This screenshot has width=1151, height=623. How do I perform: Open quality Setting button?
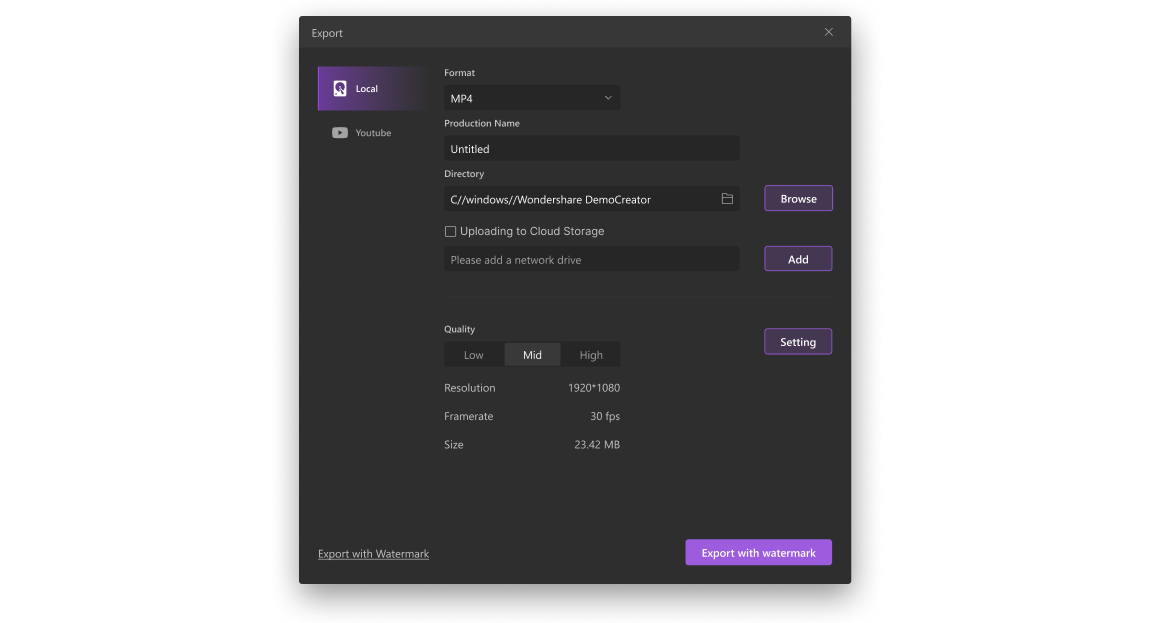click(798, 342)
